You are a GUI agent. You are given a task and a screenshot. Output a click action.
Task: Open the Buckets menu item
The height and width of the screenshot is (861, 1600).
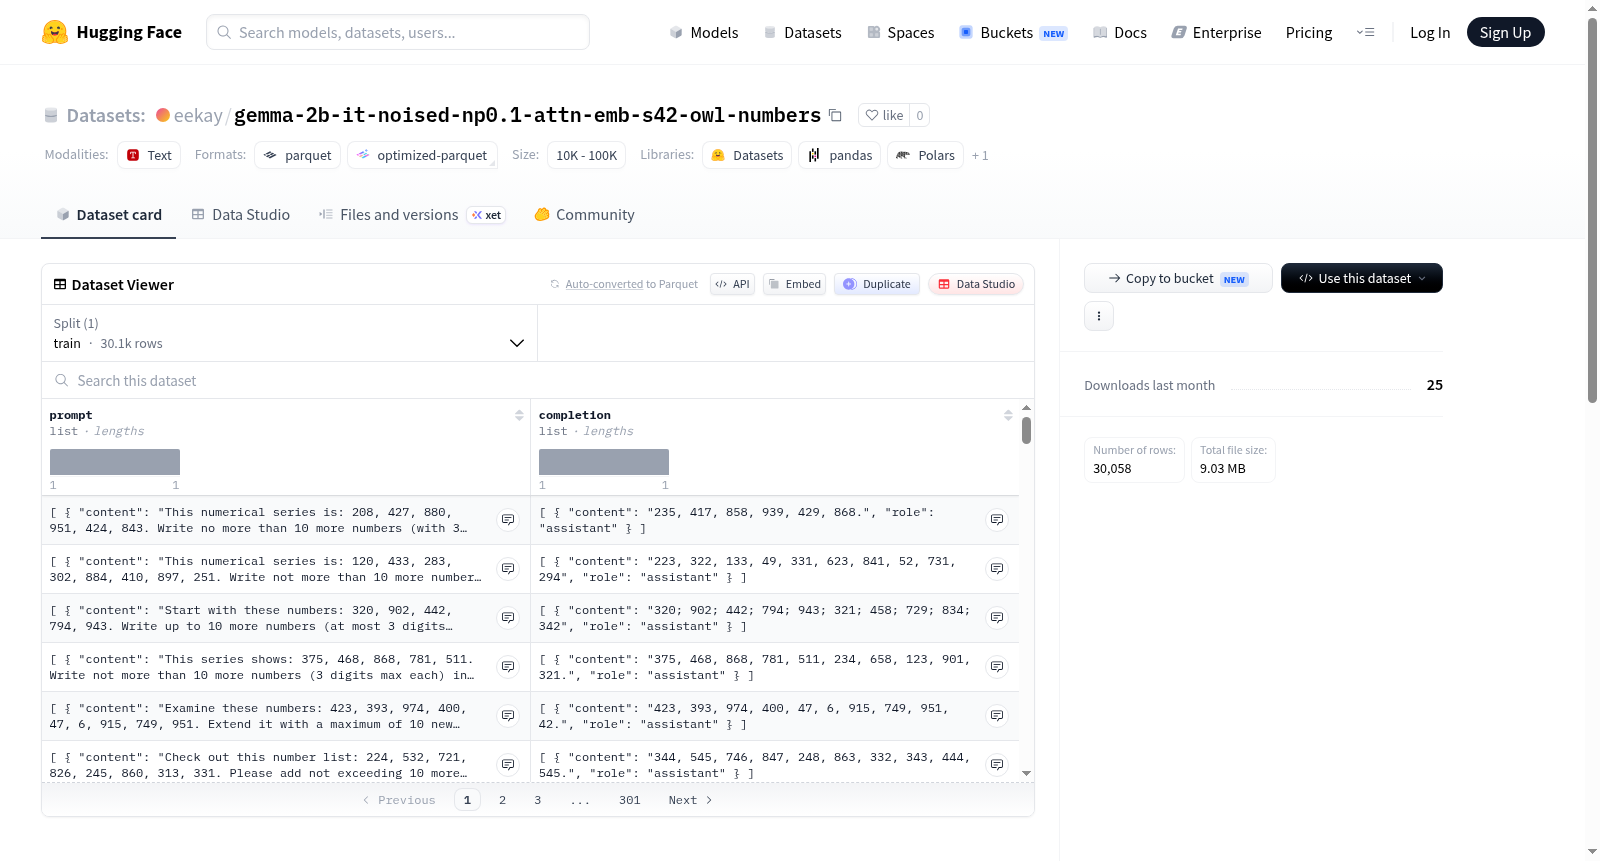[x=1013, y=32]
